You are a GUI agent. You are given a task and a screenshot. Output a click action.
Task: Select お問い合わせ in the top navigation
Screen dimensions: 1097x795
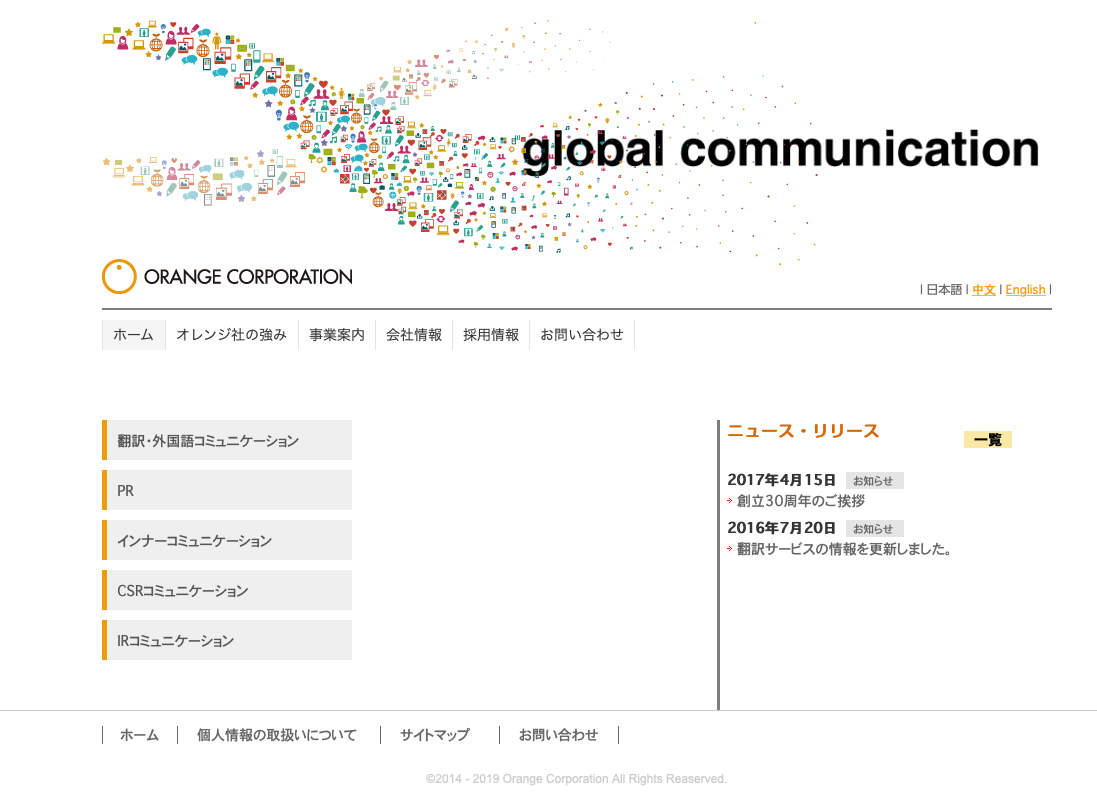pyautogui.click(x=582, y=335)
